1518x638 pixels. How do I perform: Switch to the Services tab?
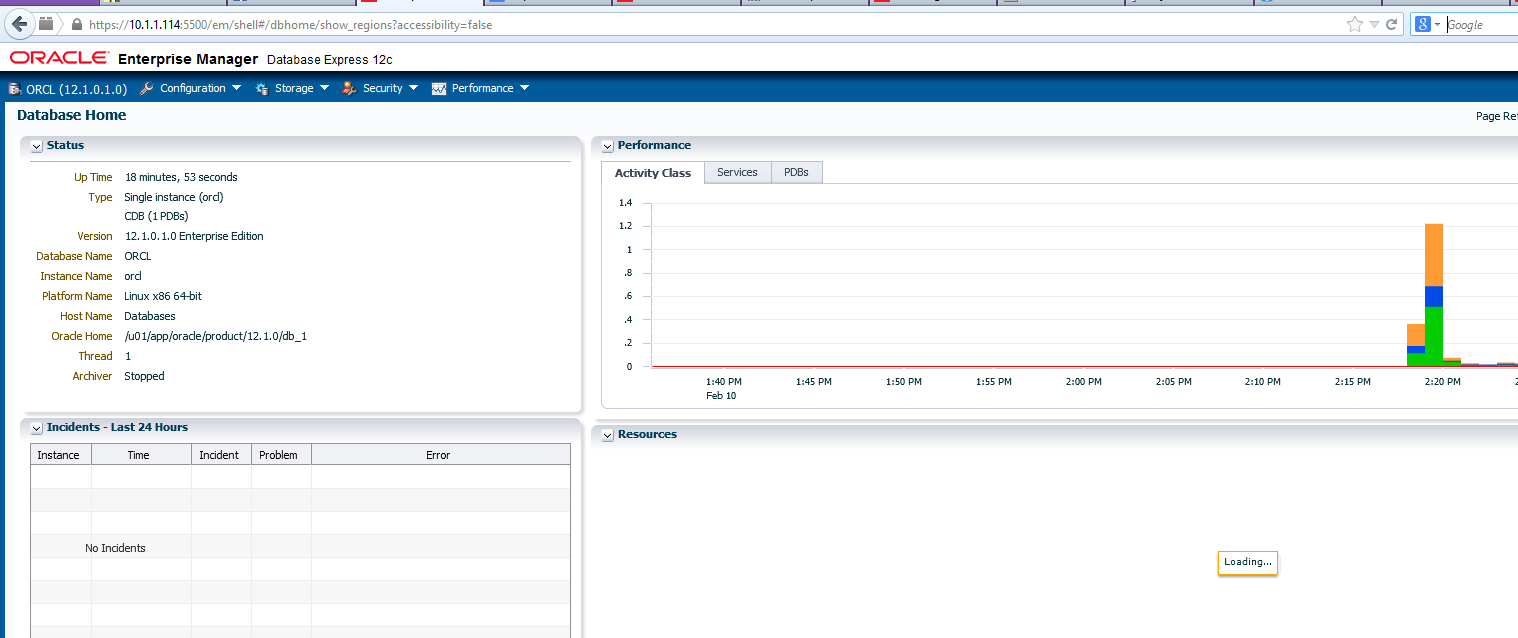[737, 172]
